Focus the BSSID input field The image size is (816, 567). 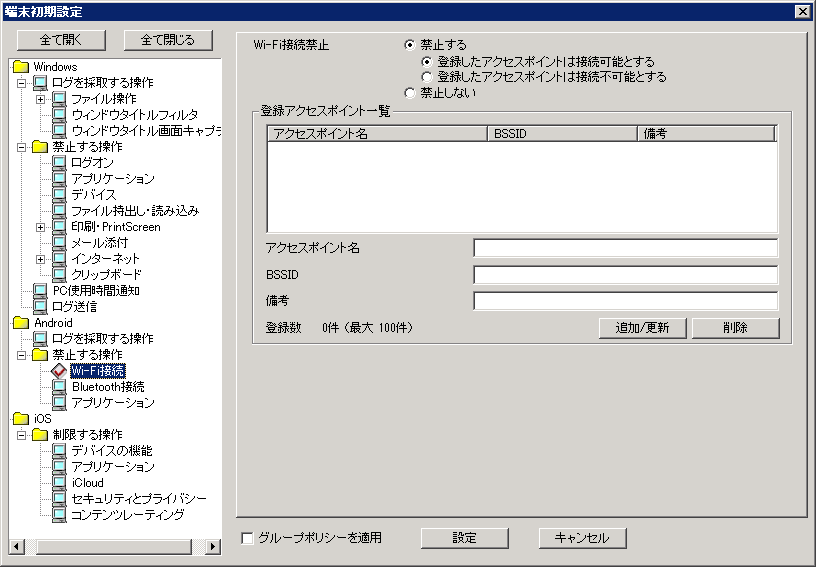pos(626,275)
